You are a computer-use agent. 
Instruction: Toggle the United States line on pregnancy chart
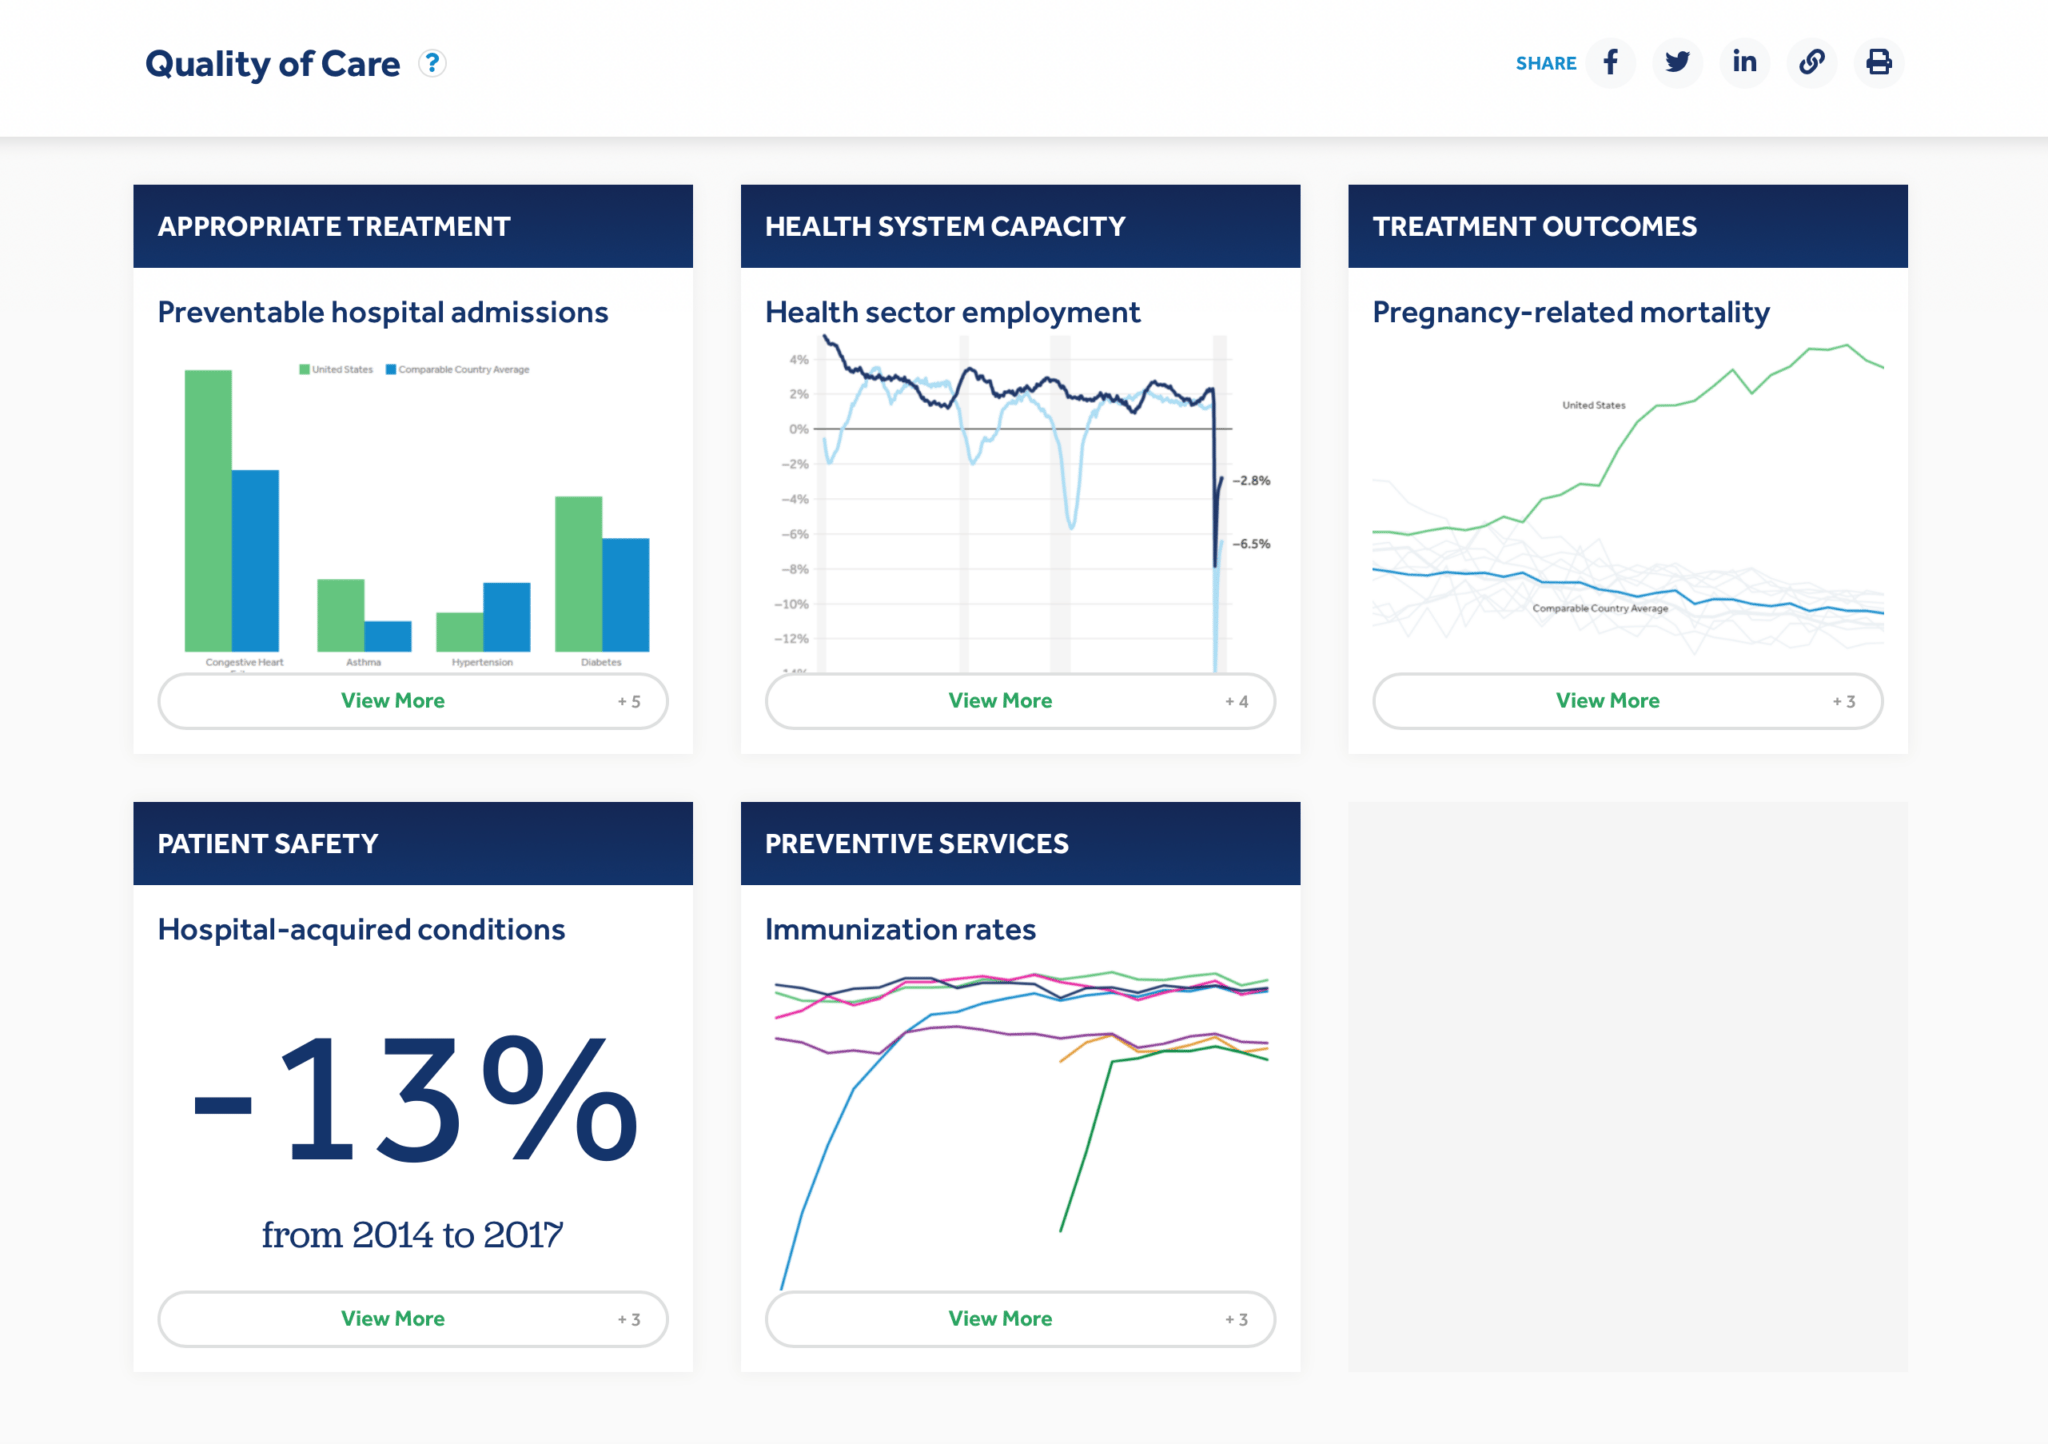click(1592, 405)
